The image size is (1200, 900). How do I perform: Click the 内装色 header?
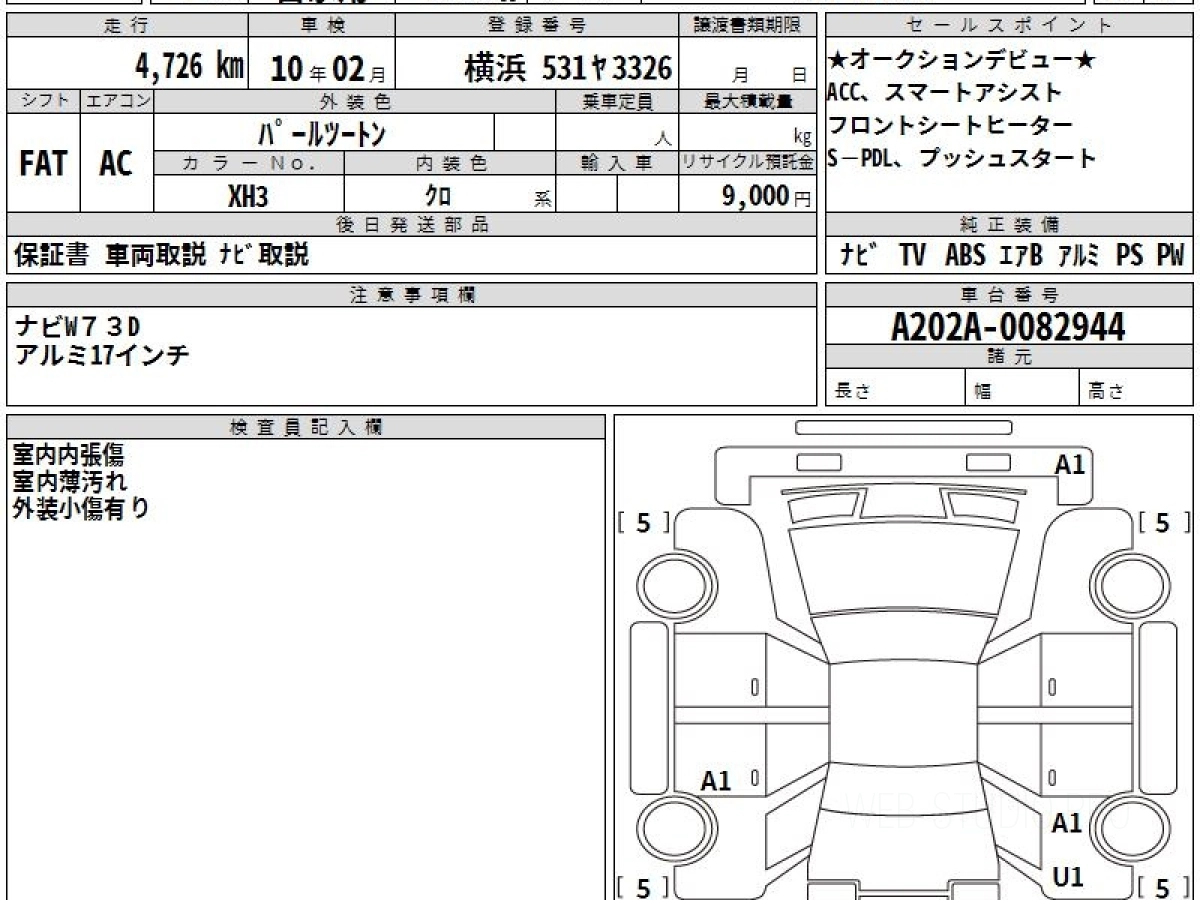pos(450,163)
